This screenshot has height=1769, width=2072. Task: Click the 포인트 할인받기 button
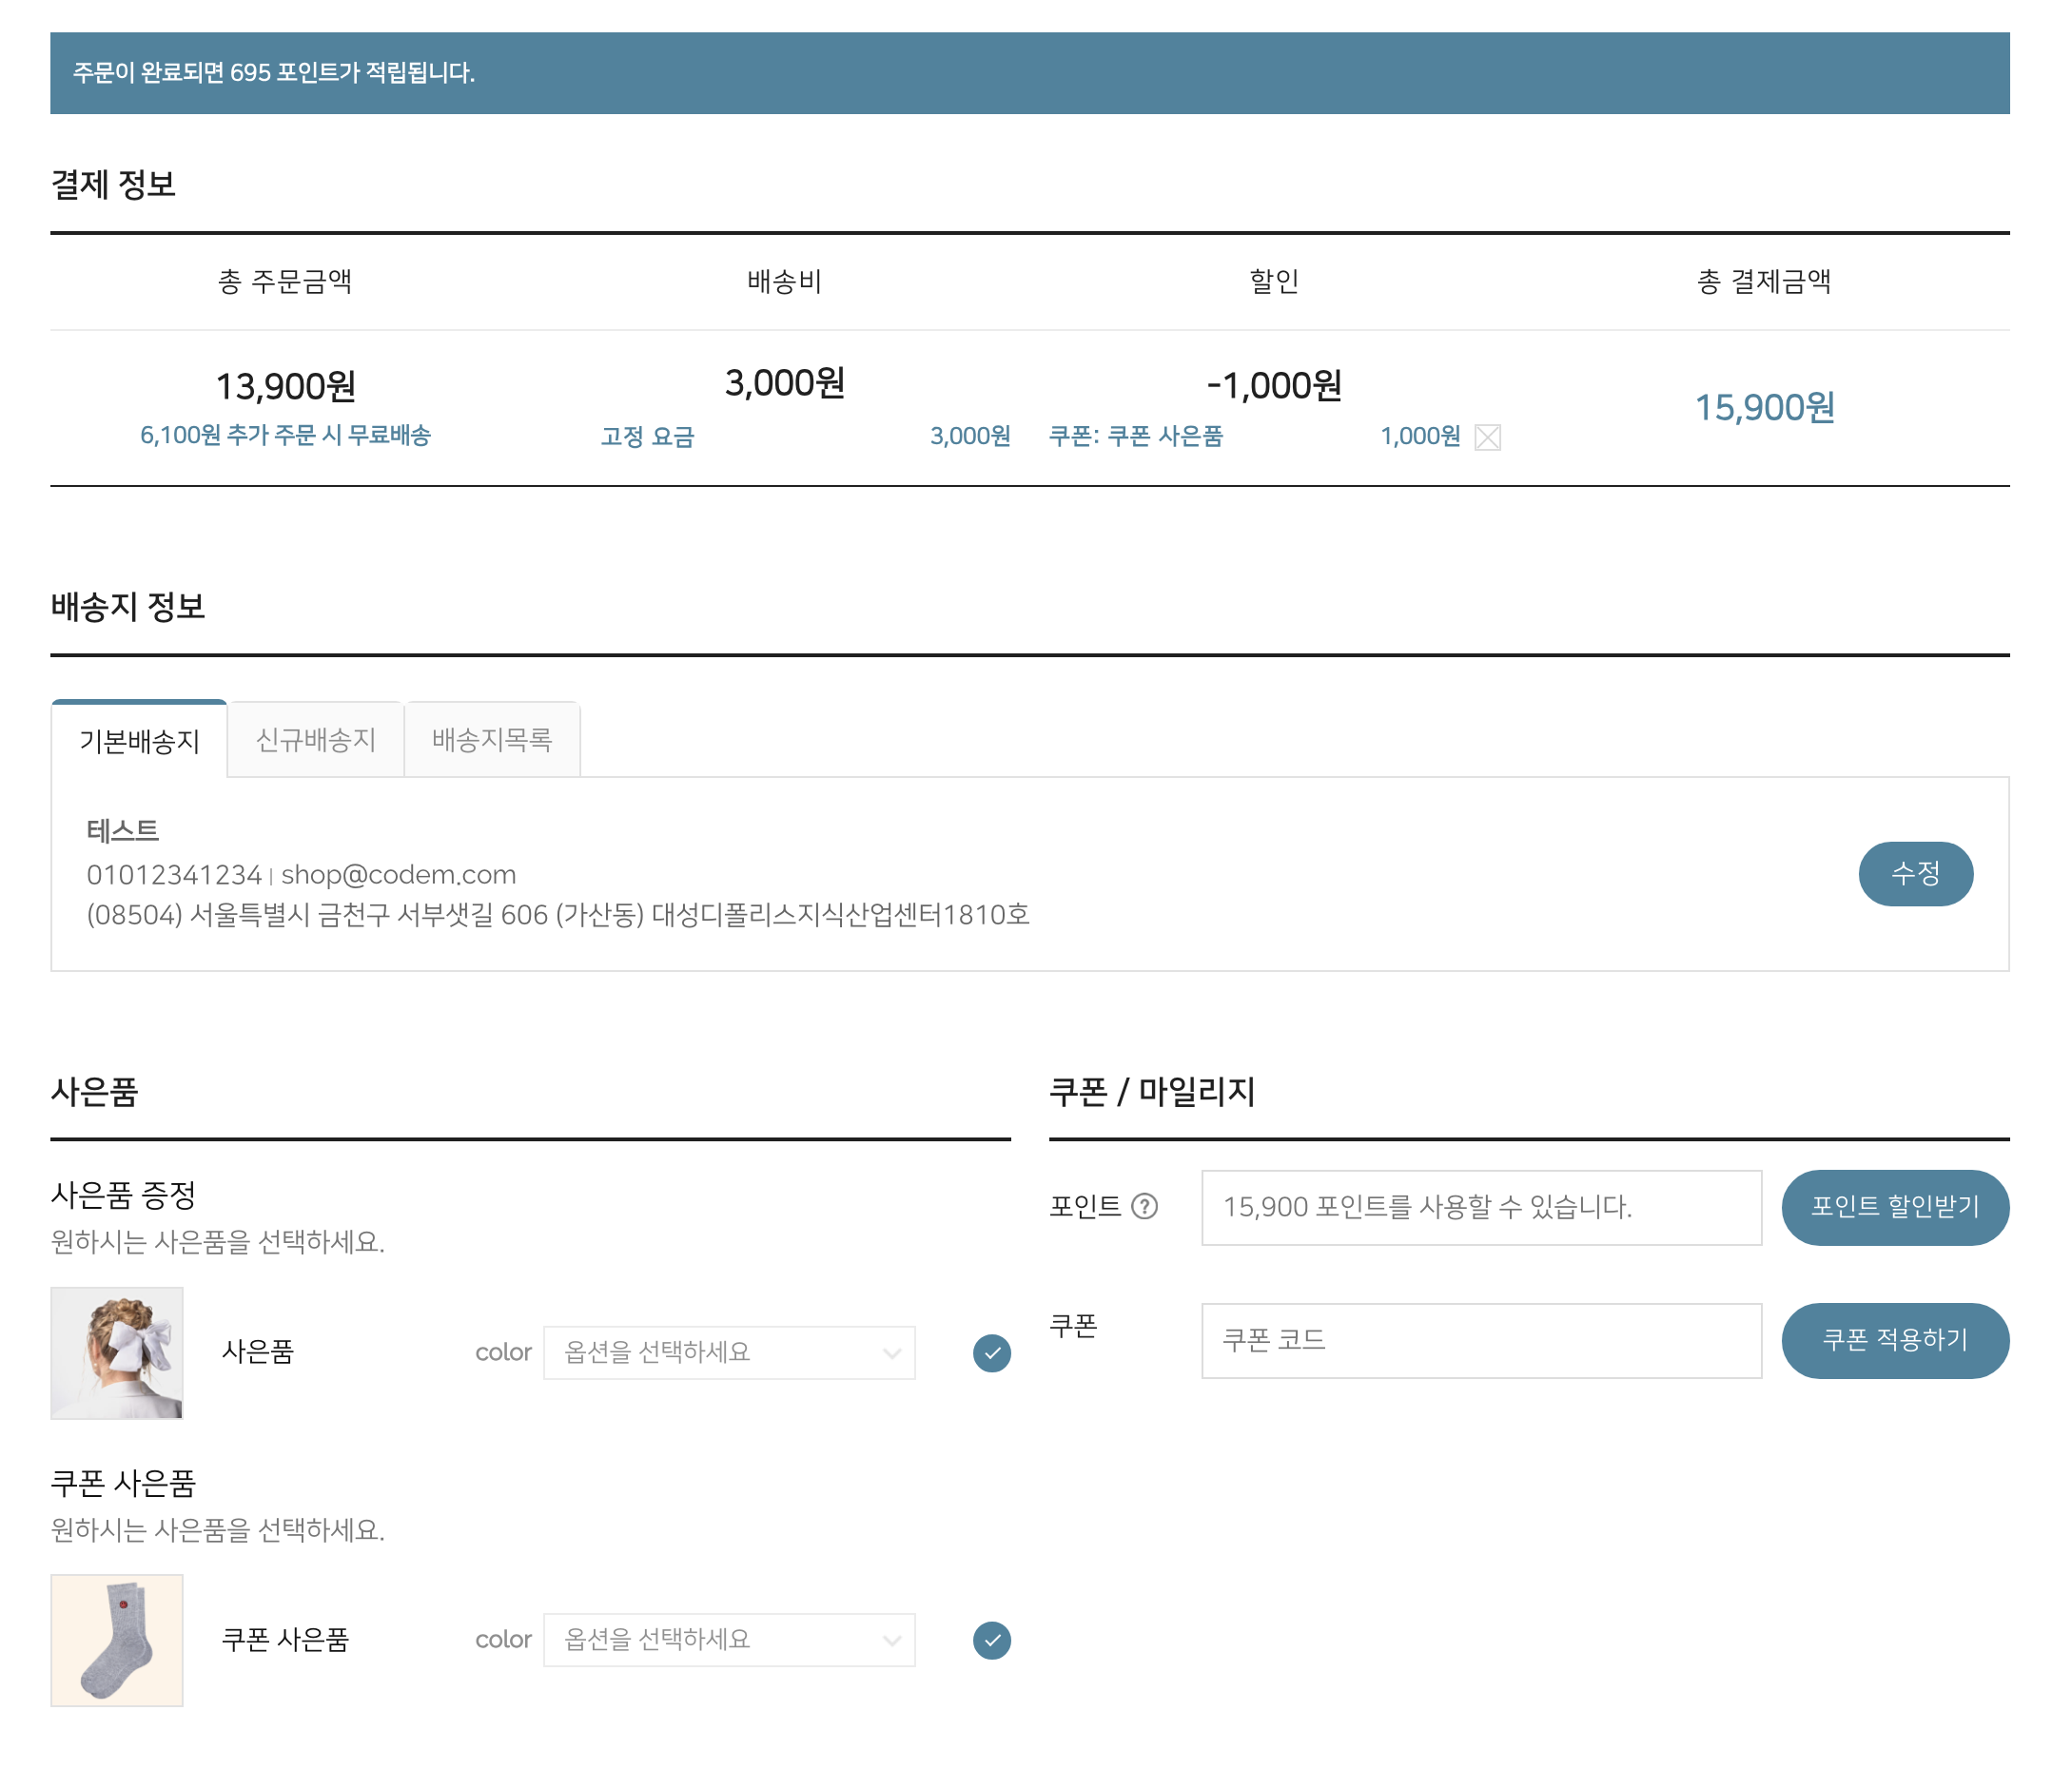[1895, 1207]
